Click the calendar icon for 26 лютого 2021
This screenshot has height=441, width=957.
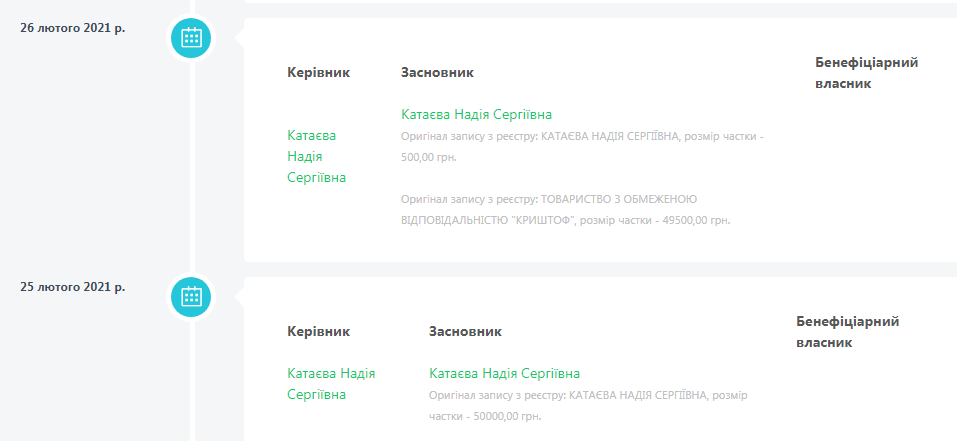pos(192,39)
